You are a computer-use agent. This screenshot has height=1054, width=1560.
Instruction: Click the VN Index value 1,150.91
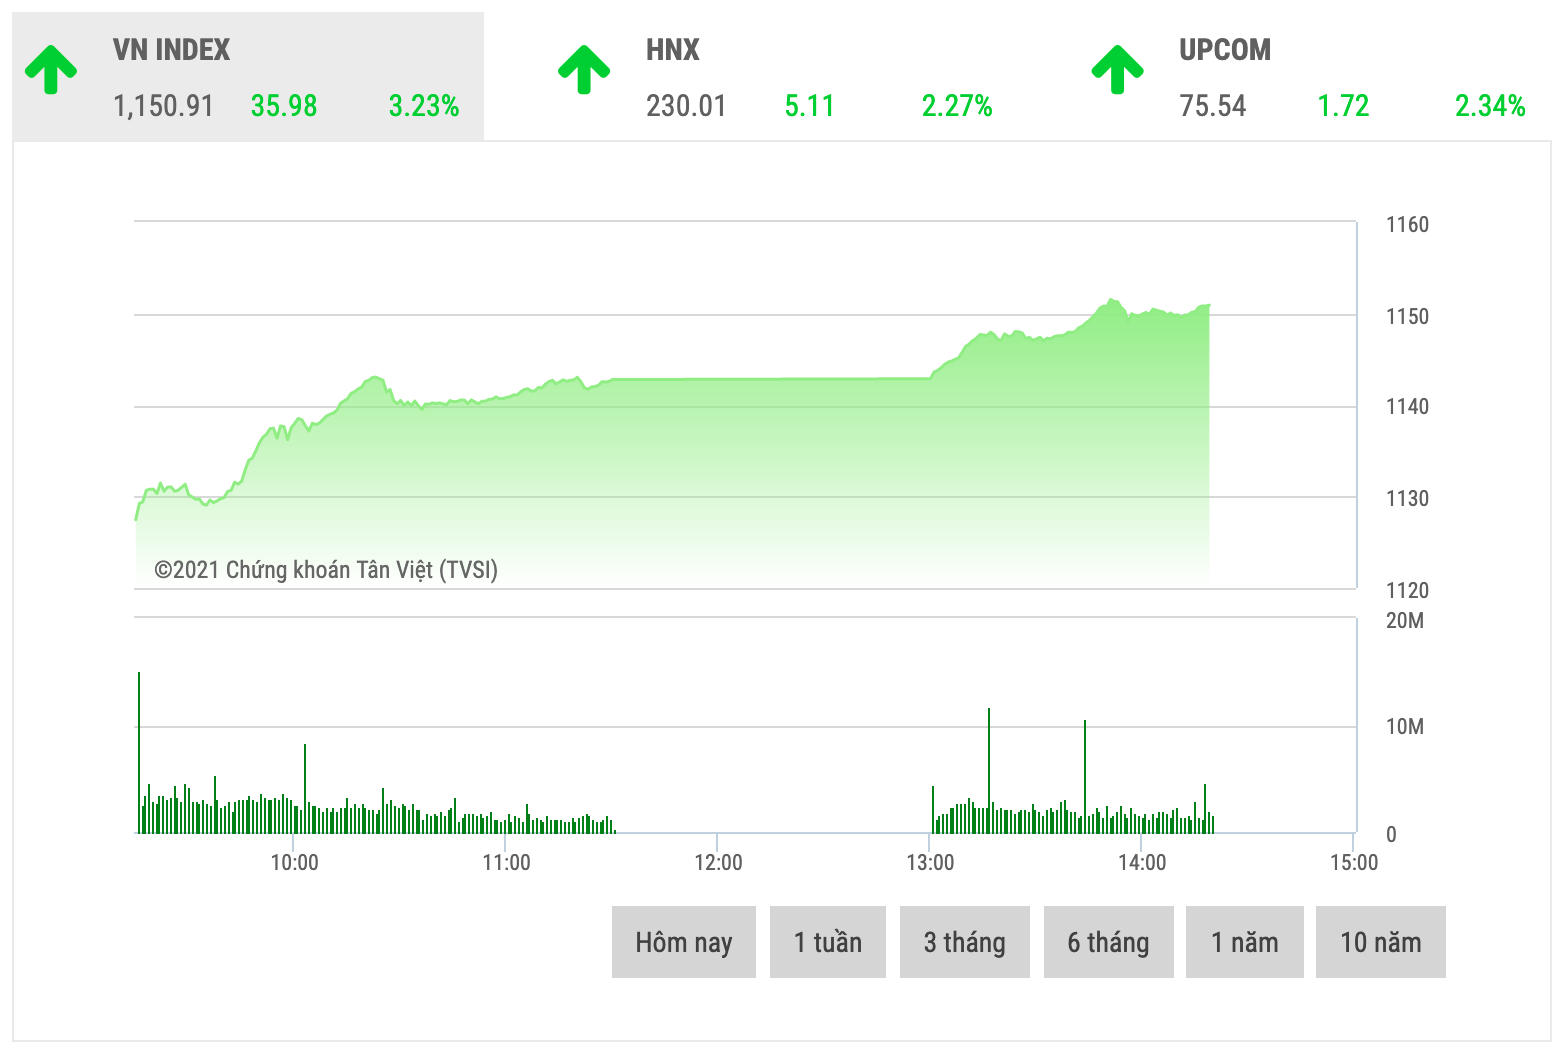[164, 106]
